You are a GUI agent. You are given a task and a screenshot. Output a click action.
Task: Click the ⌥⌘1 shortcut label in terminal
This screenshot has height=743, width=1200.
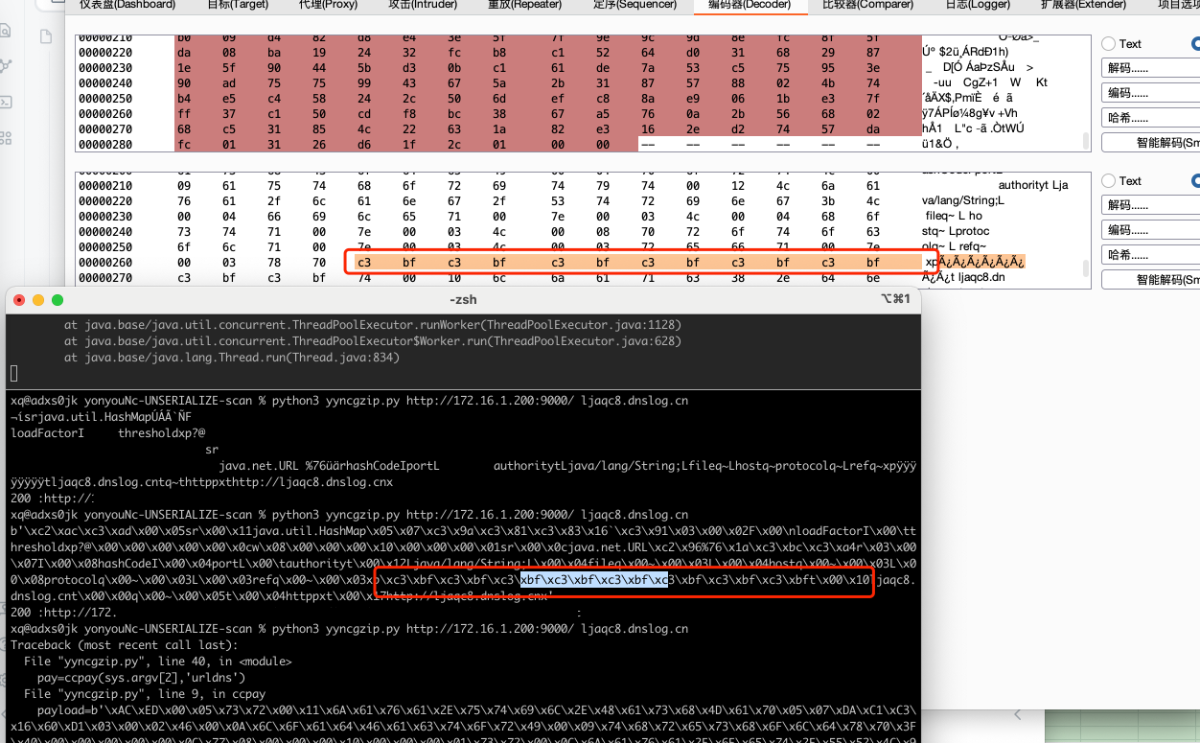pos(894,300)
